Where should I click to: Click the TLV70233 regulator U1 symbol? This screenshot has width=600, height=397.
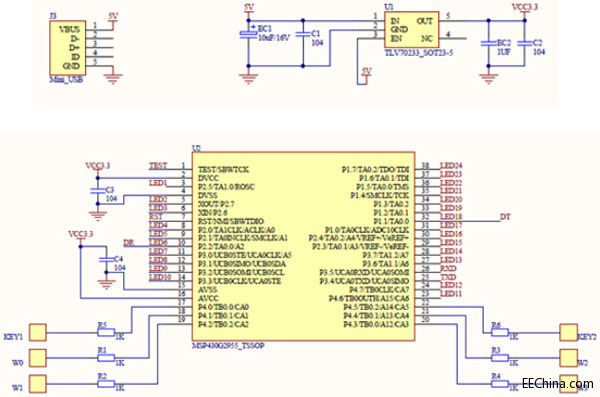(x=411, y=29)
